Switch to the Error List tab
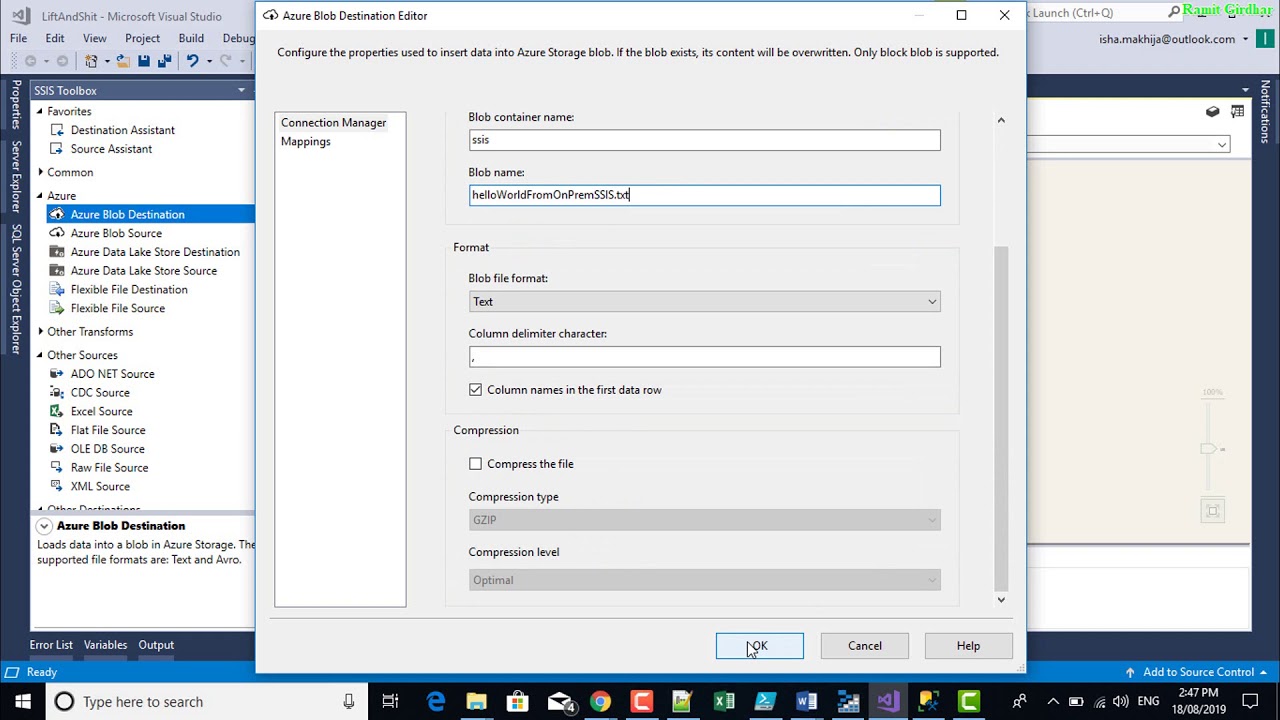Image resolution: width=1280 pixels, height=720 pixels. click(51, 645)
